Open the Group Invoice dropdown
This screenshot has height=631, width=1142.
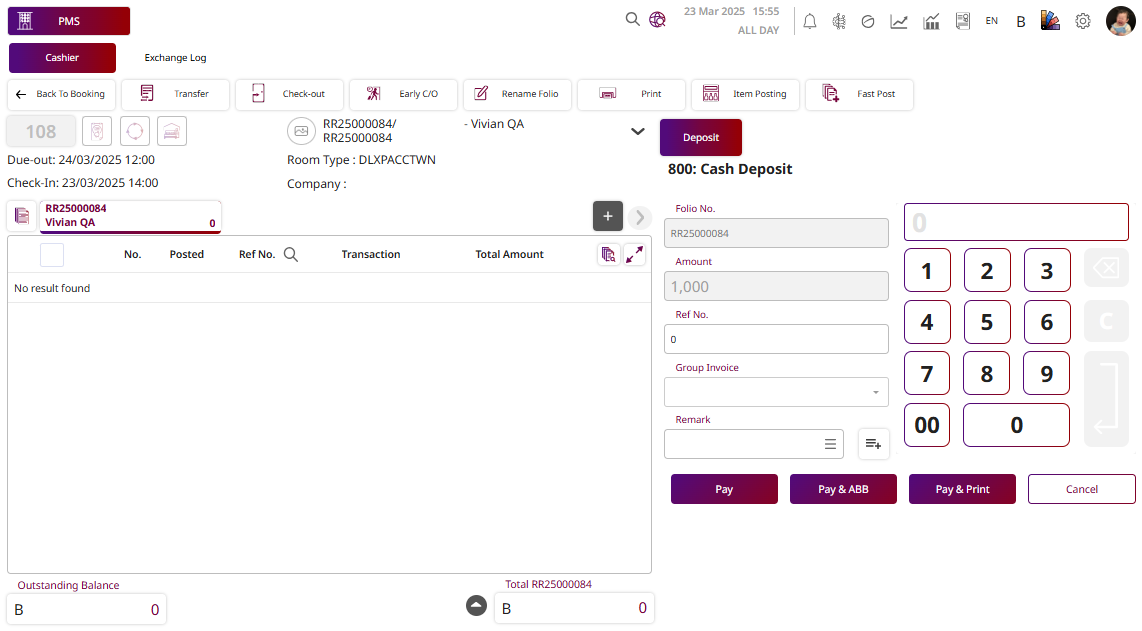point(776,392)
